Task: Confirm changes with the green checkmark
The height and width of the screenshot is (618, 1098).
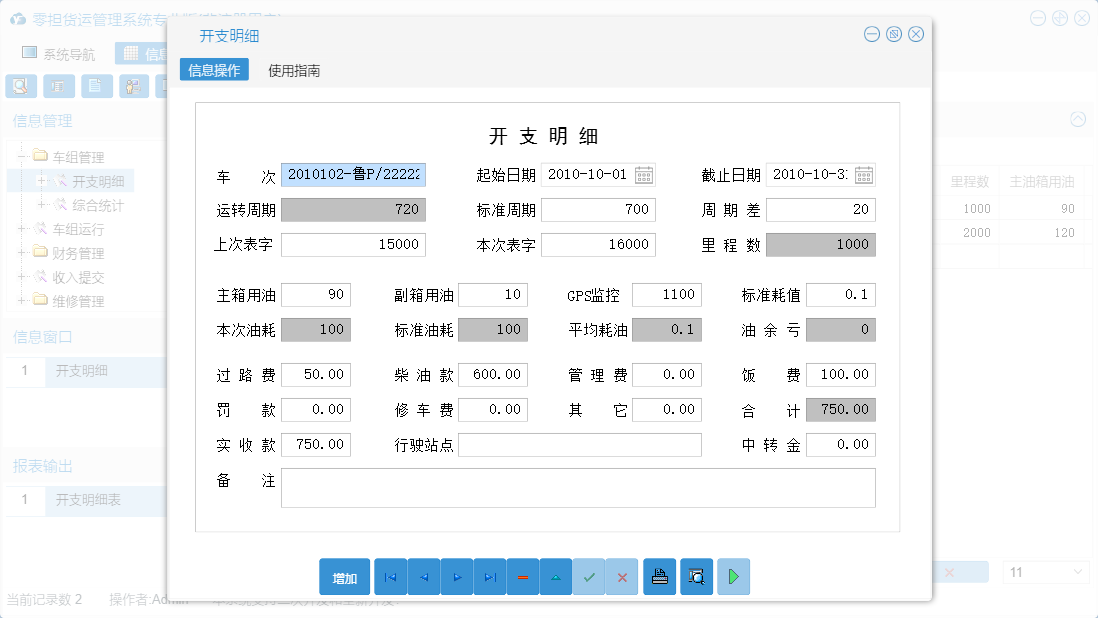Action: tap(589, 577)
